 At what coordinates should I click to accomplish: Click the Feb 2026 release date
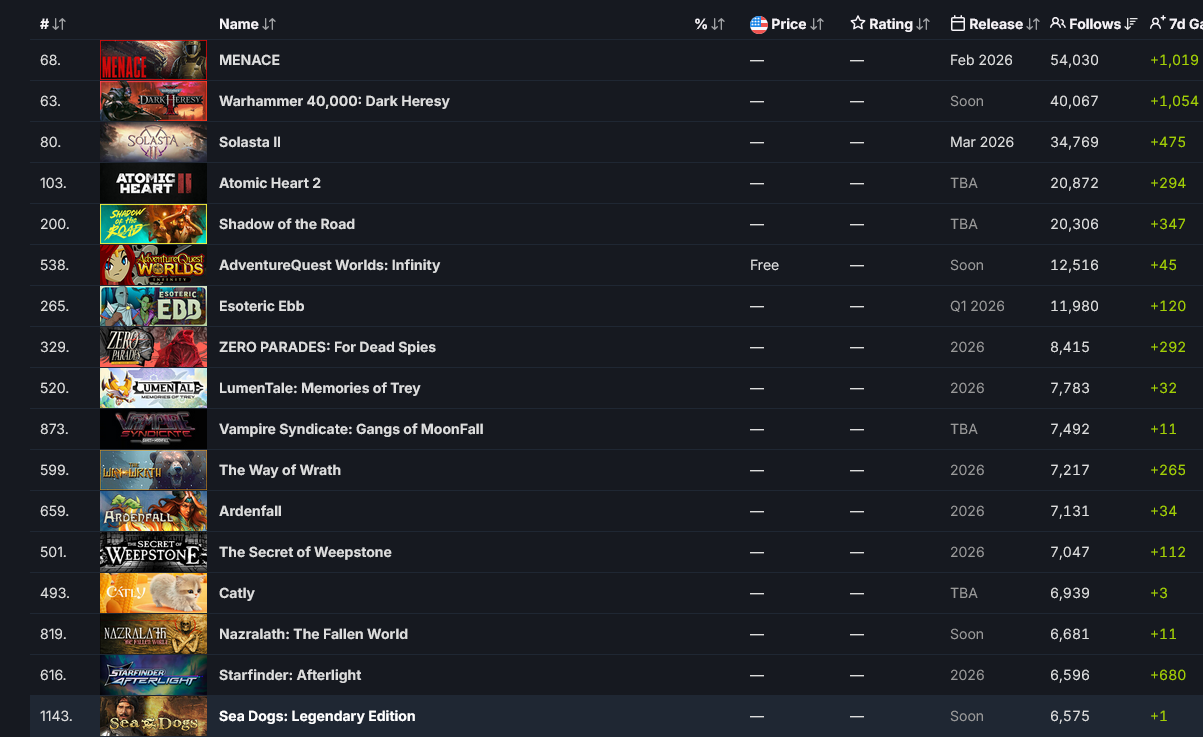coord(981,60)
